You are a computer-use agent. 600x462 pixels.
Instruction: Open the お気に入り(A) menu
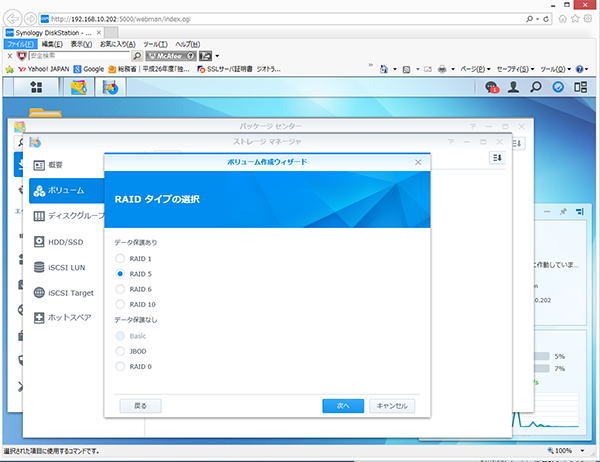point(118,44)
